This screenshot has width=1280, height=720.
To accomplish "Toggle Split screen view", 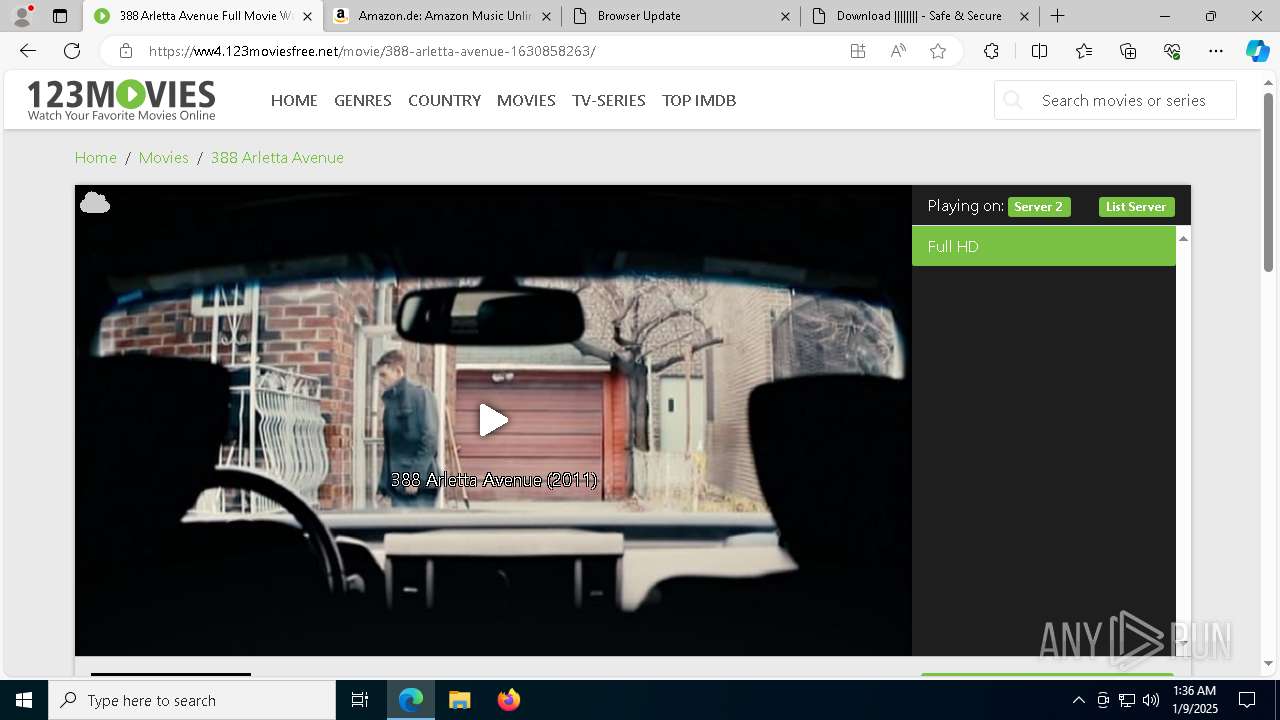I will click(x=1039, y=51).
